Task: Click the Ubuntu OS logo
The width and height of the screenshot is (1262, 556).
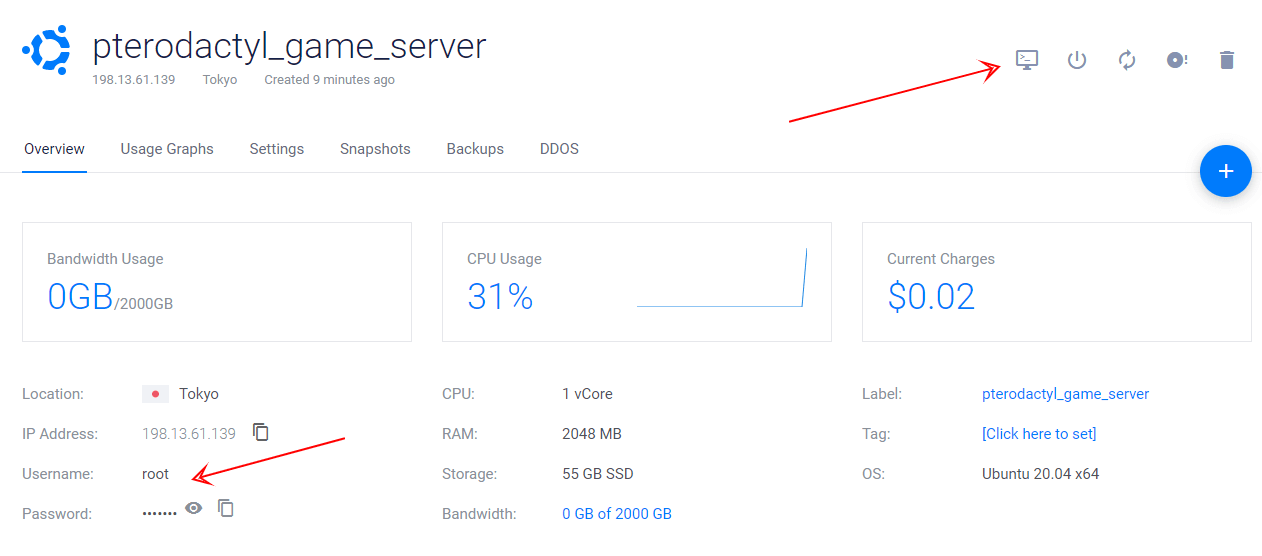Action: coord(46,50)
